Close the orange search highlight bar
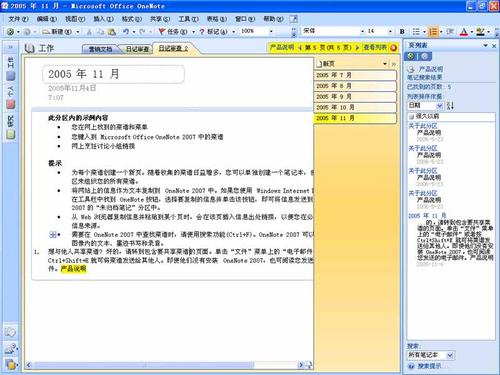This screenshot has width=500, height=375. [393, 48]
